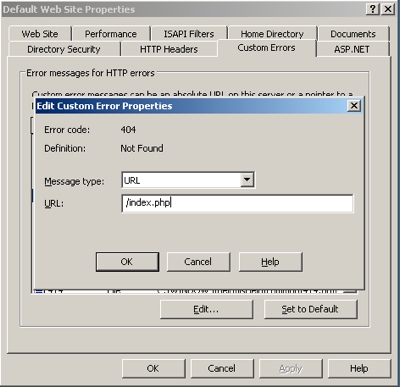Click the Set to Default button

(310, 309)
